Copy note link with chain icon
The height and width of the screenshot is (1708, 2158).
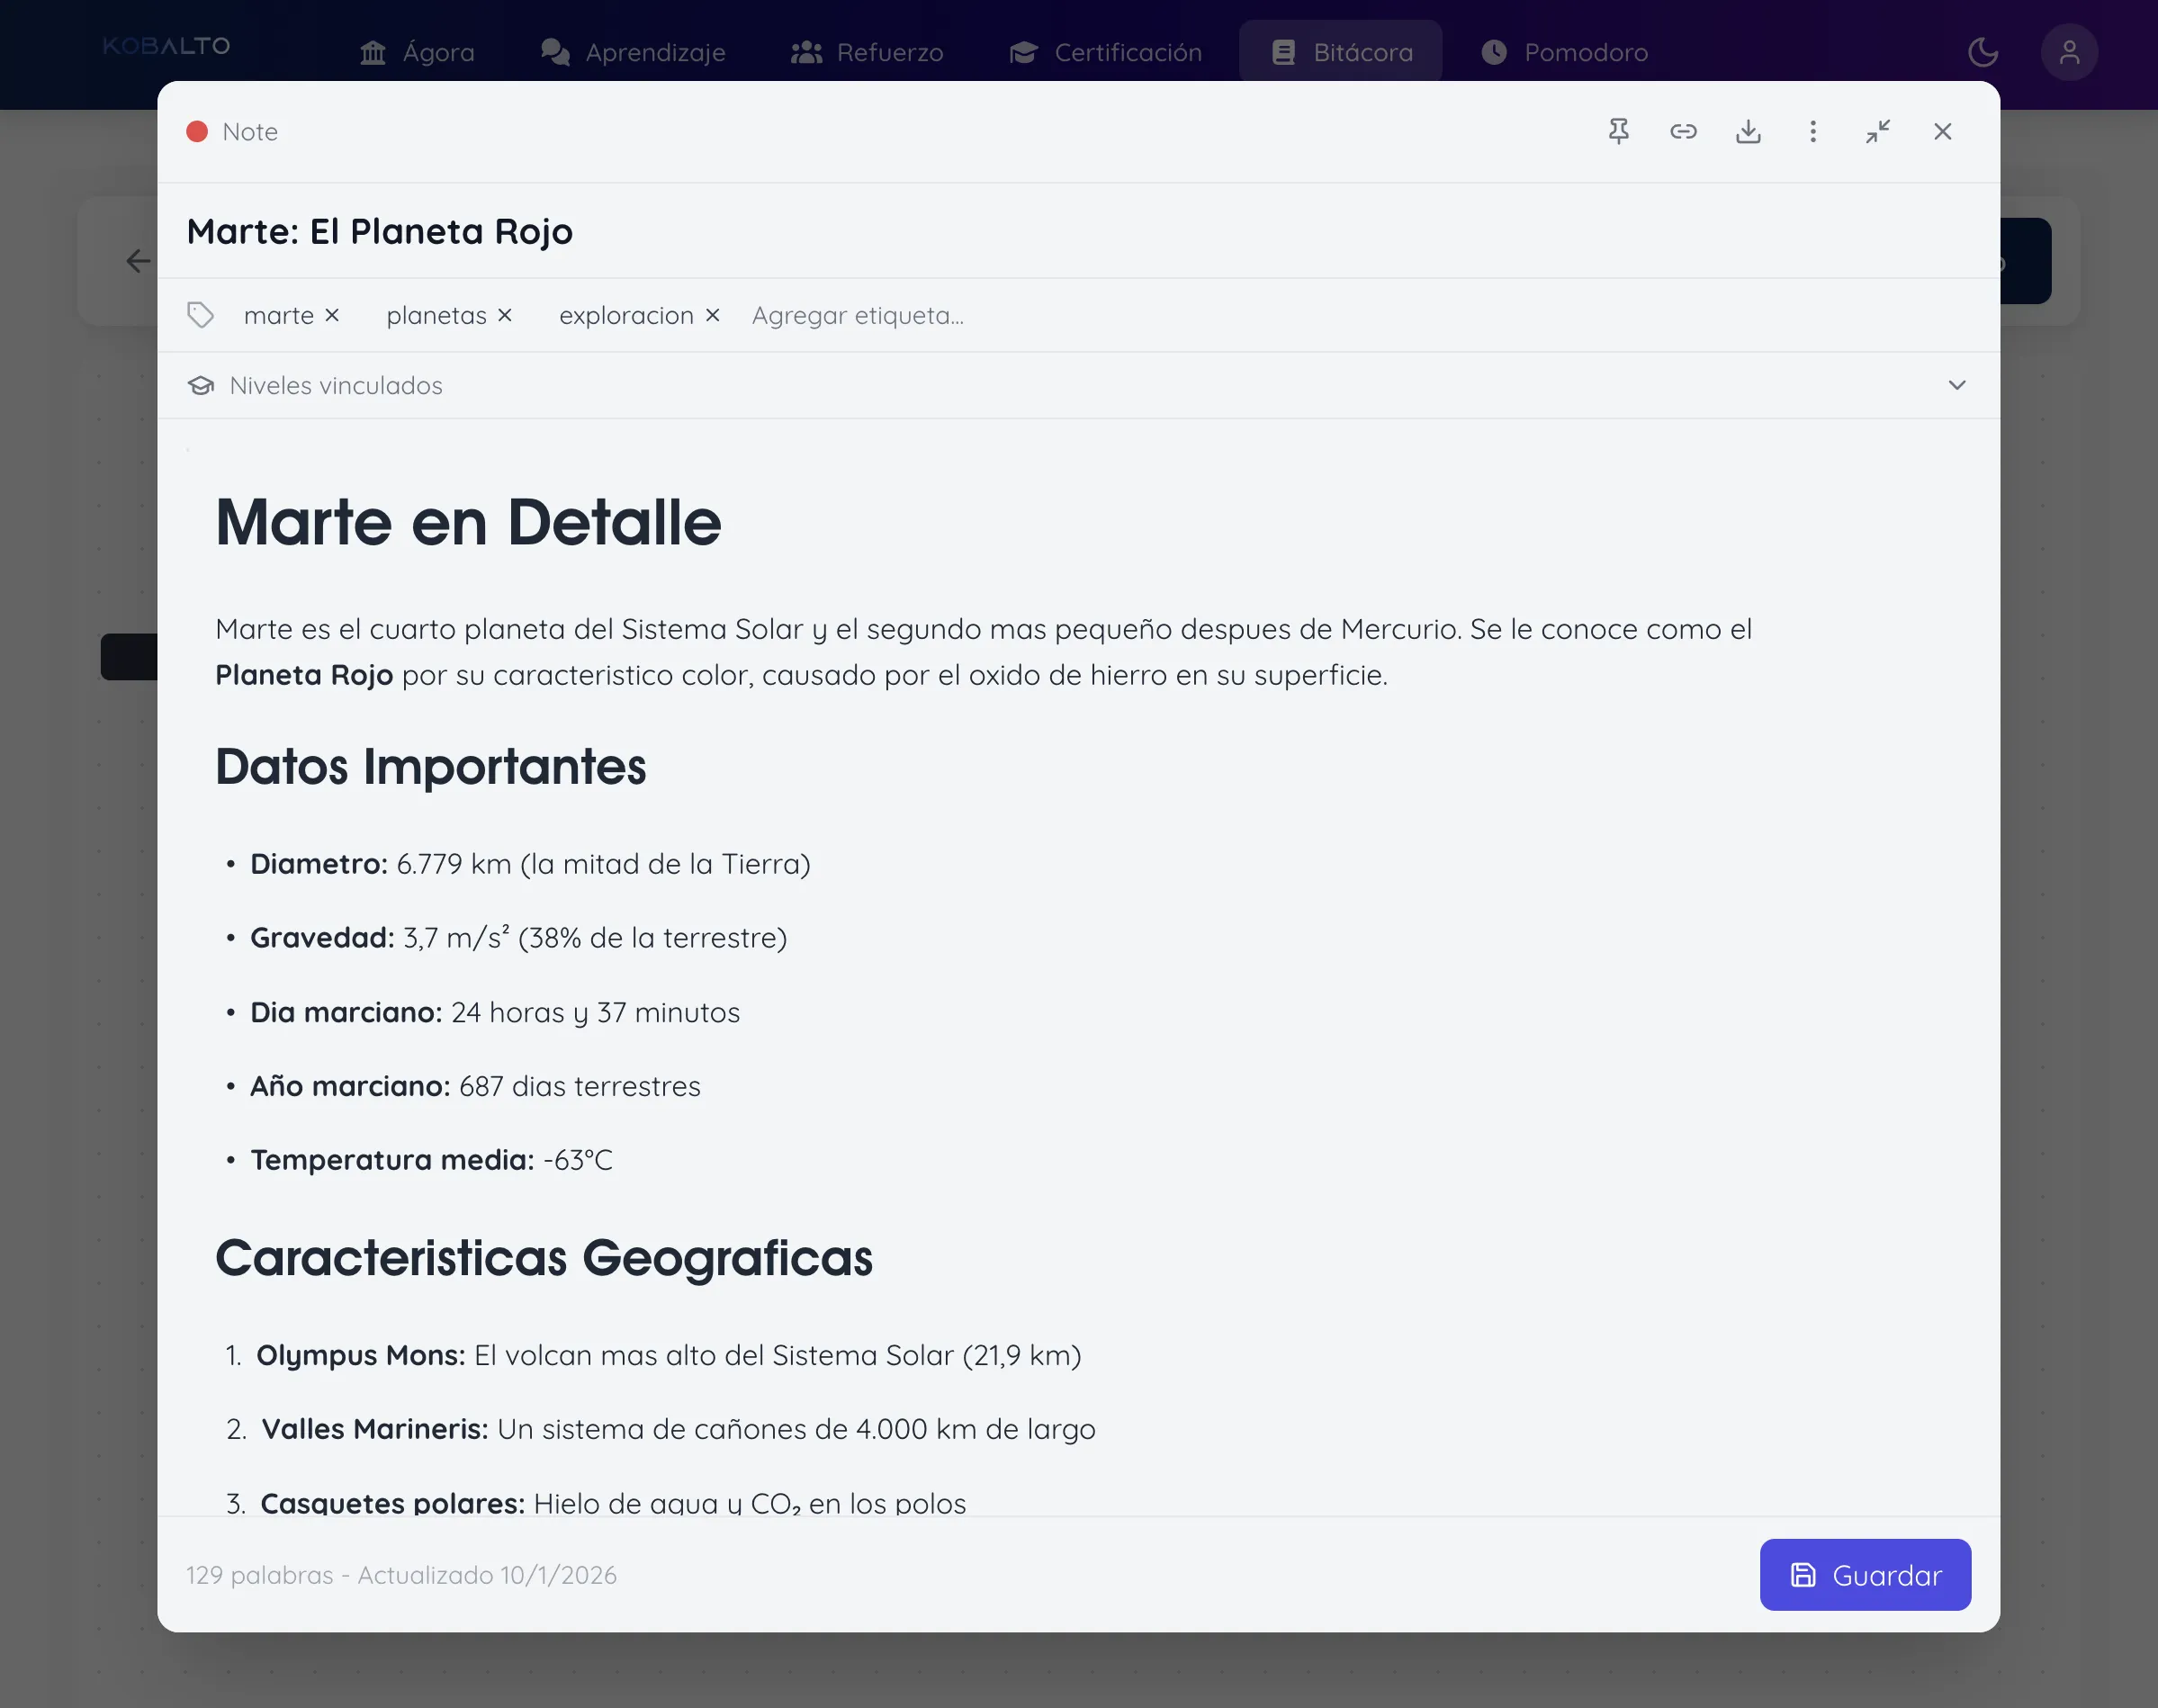click(1683, 132)
